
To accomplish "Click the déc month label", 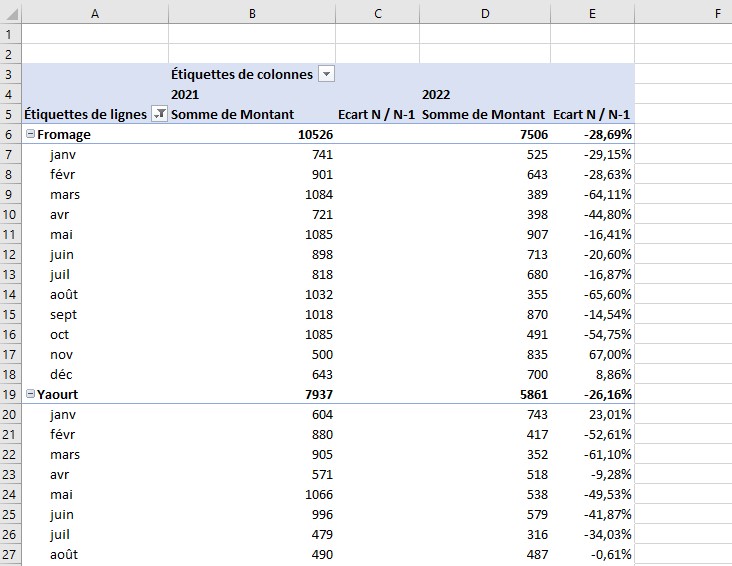I will click(61, 375).
